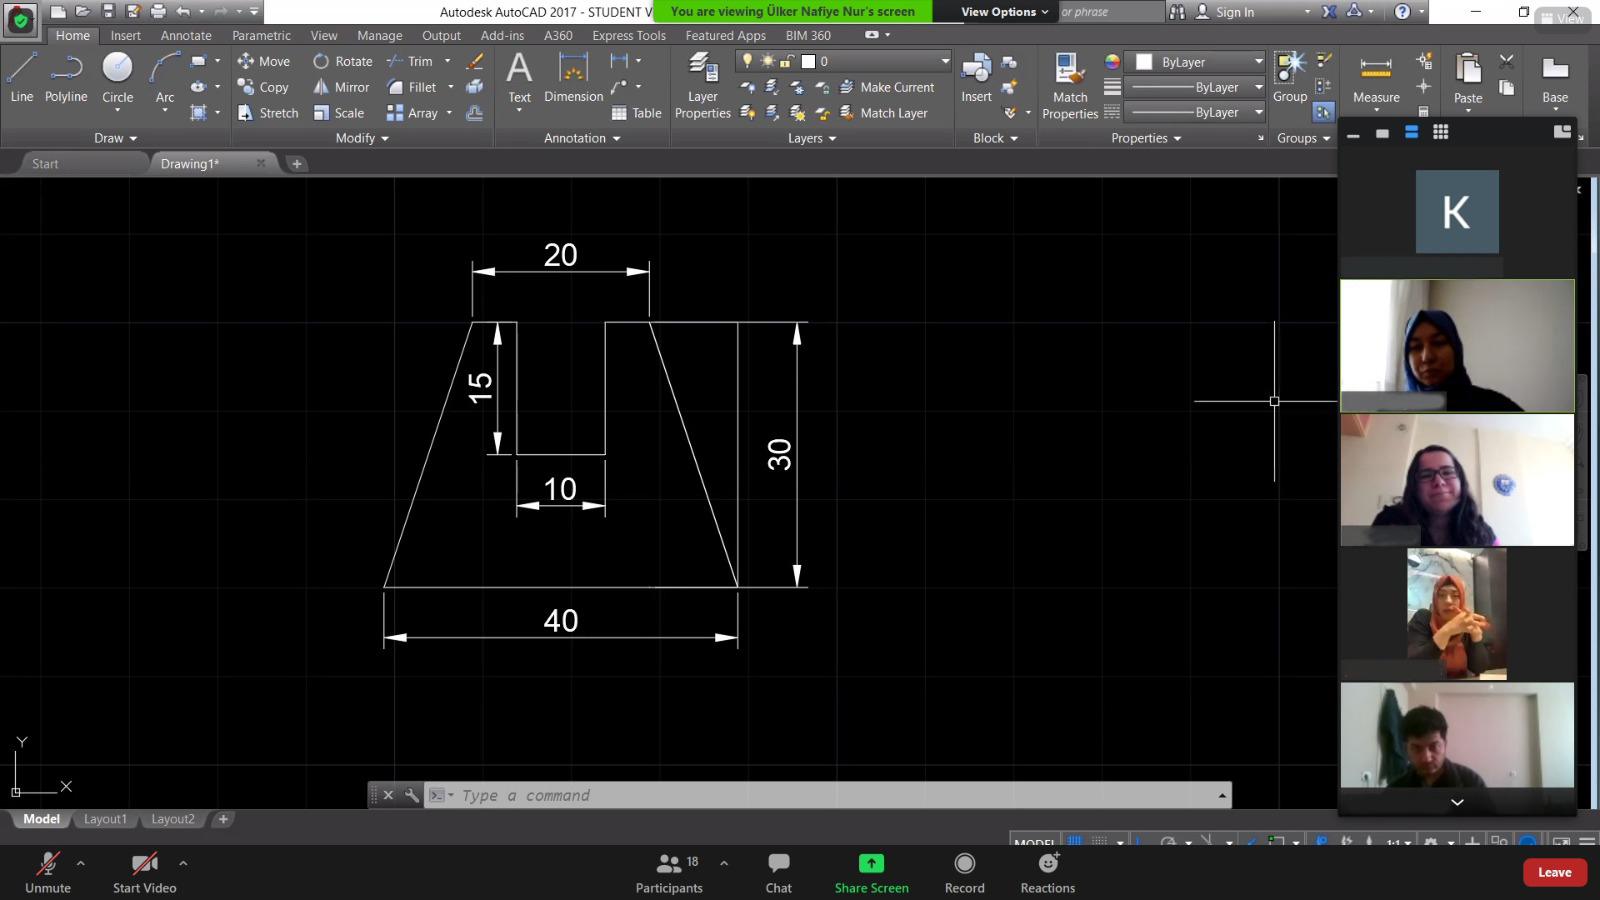Expand the Draw panel dropdown
The image size is (1600, 900).
[x=117, y=138]
